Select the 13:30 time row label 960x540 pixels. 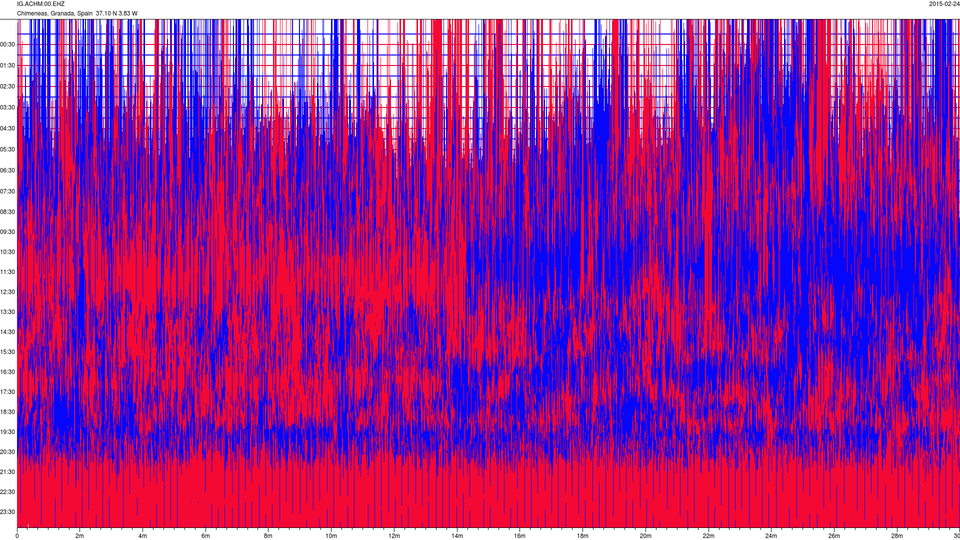(x=7, y=312)
